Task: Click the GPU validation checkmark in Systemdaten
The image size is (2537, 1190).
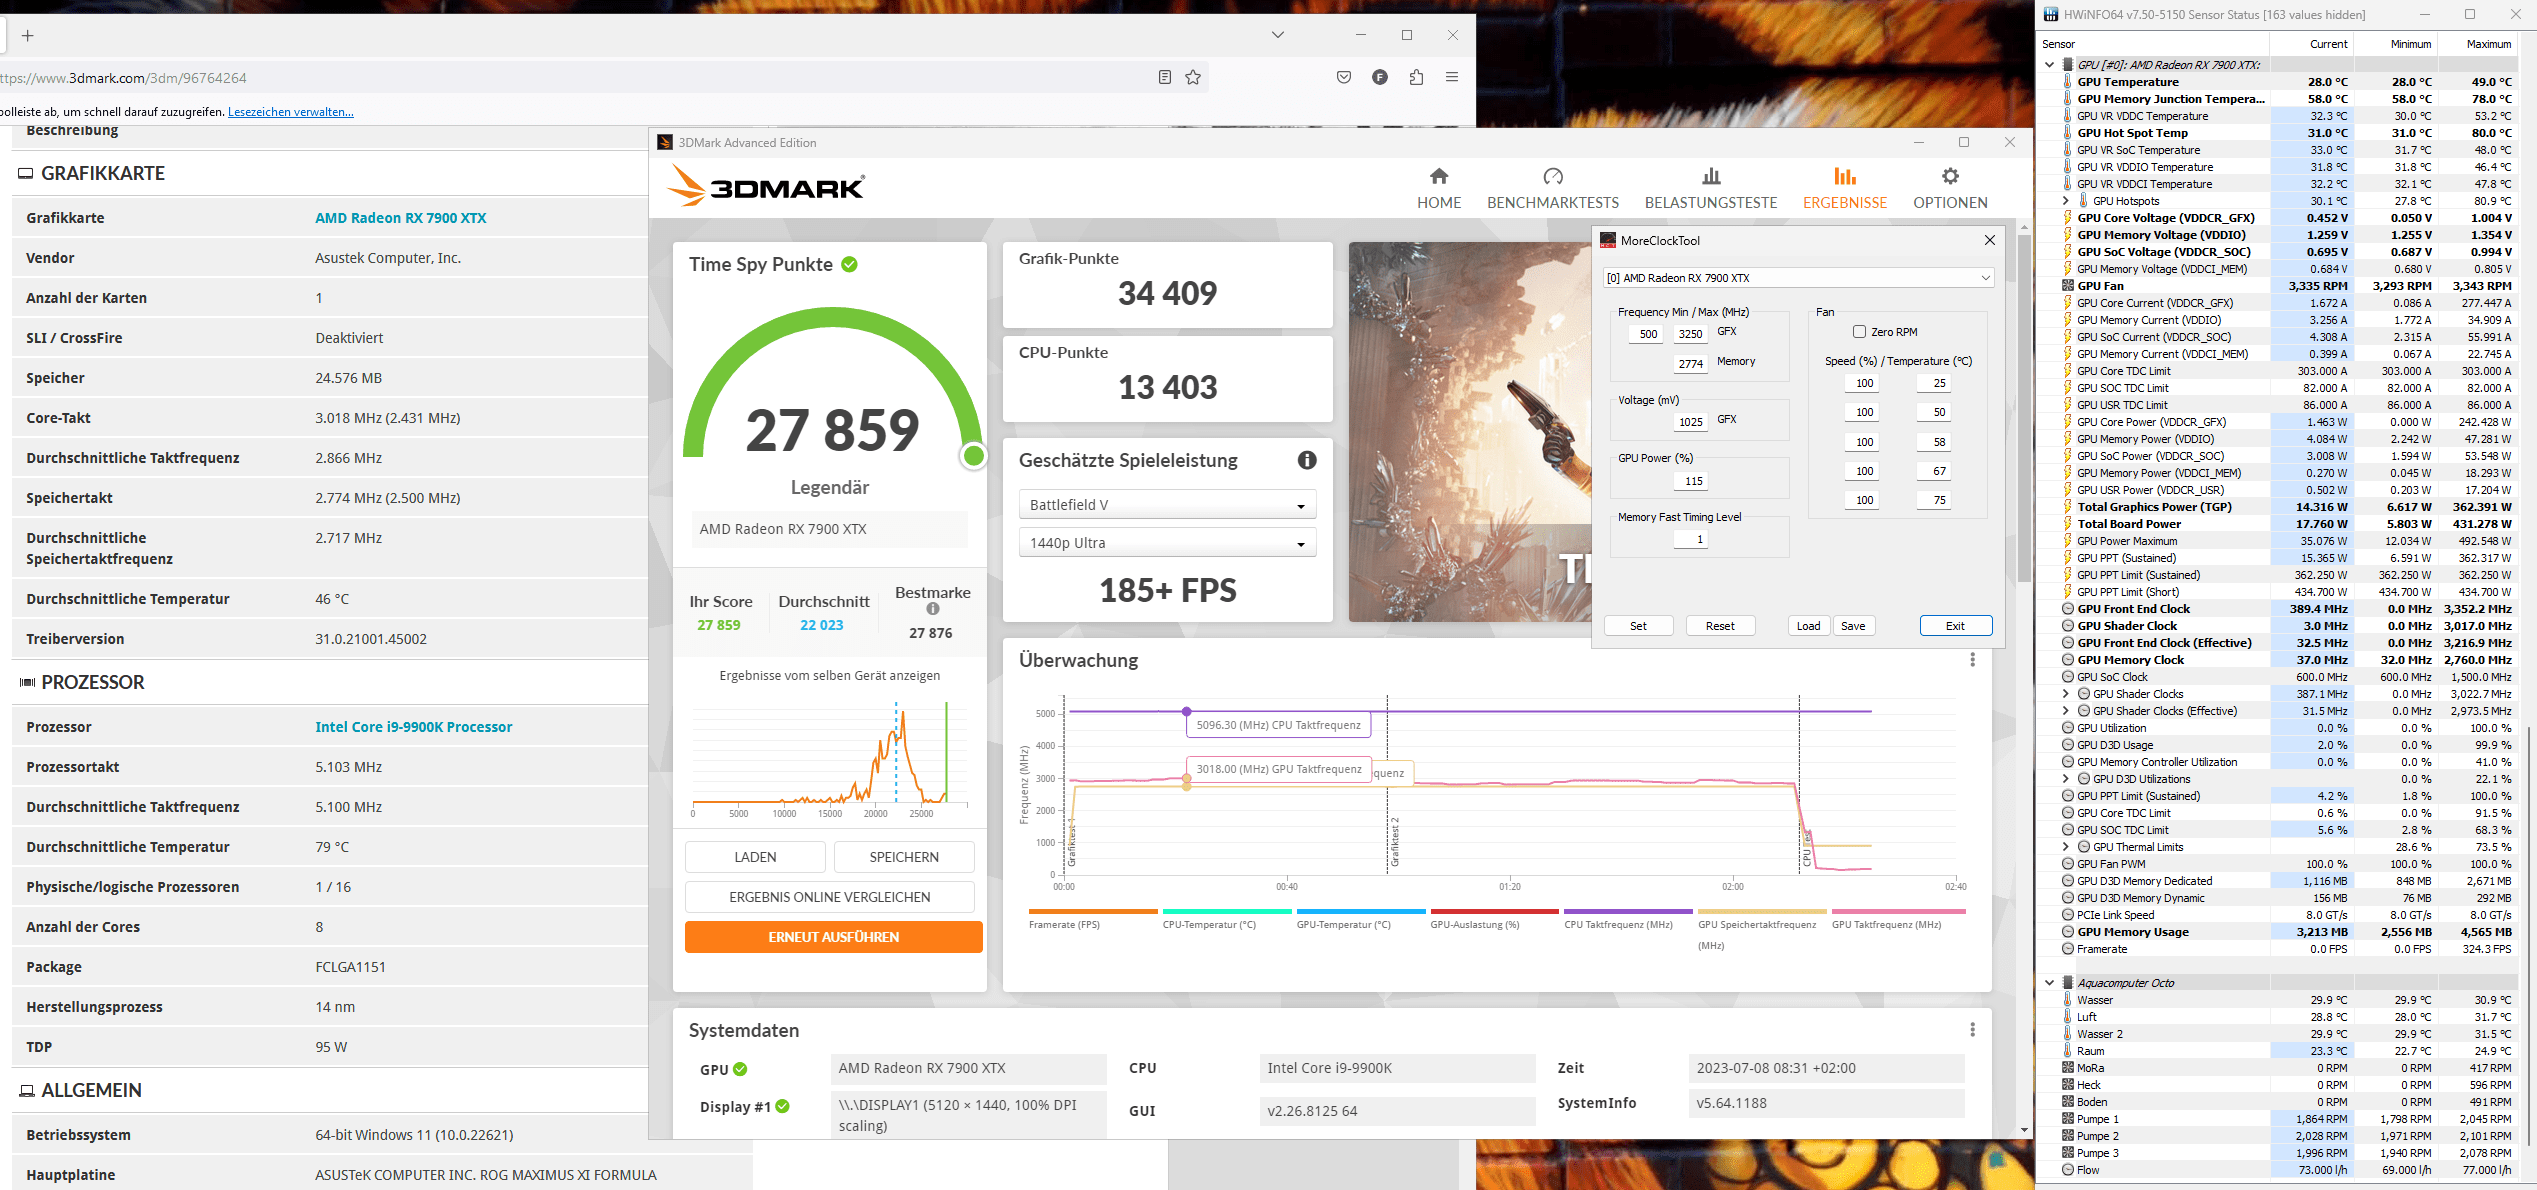Action: 740,1069
